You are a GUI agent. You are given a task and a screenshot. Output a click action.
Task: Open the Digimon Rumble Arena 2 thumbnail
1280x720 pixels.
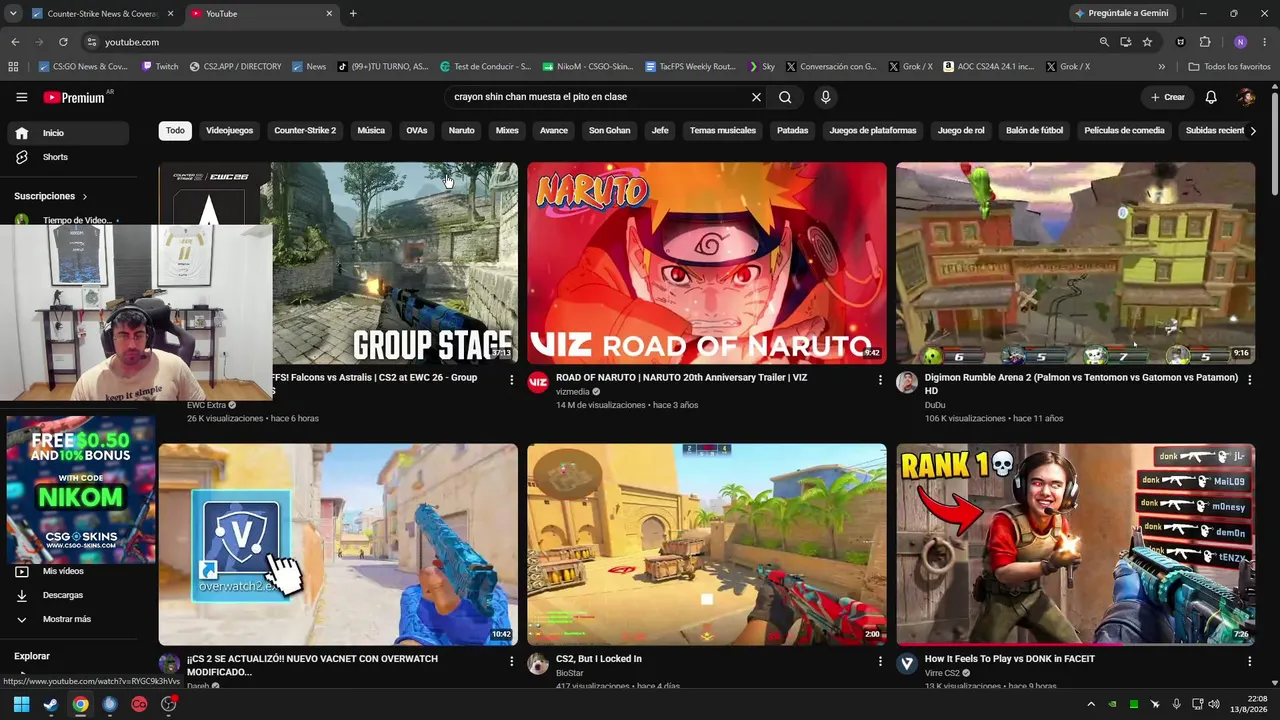1075,263
